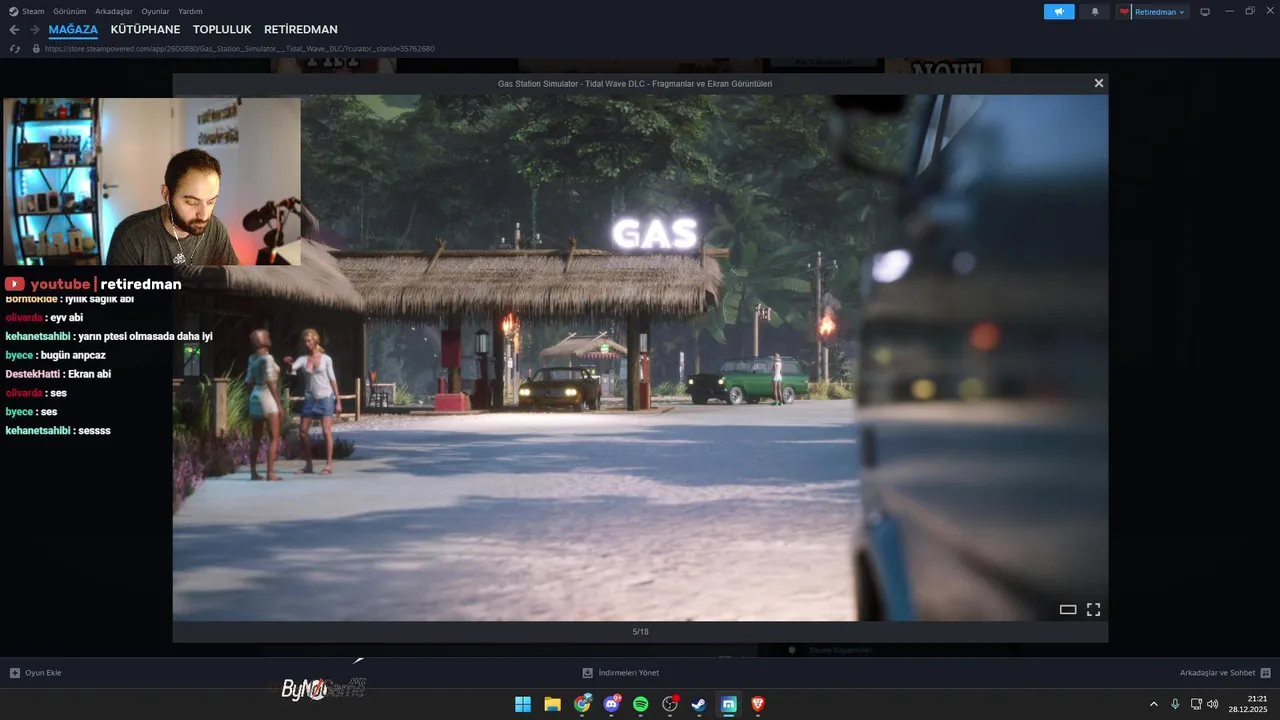The image size is (1280, 720).
Task: Click chat message 'eyv abi' by olivarda
Action: [x=66, y=317]
